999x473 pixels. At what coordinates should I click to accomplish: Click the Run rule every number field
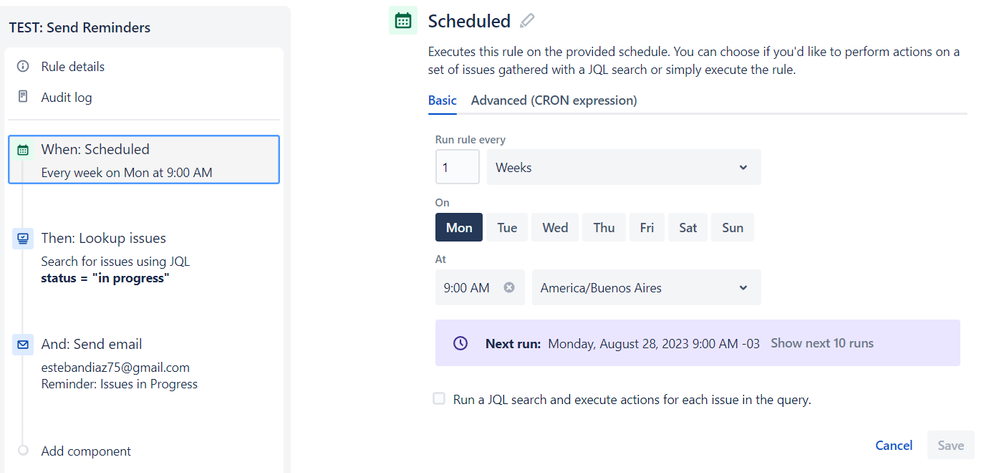457,167
